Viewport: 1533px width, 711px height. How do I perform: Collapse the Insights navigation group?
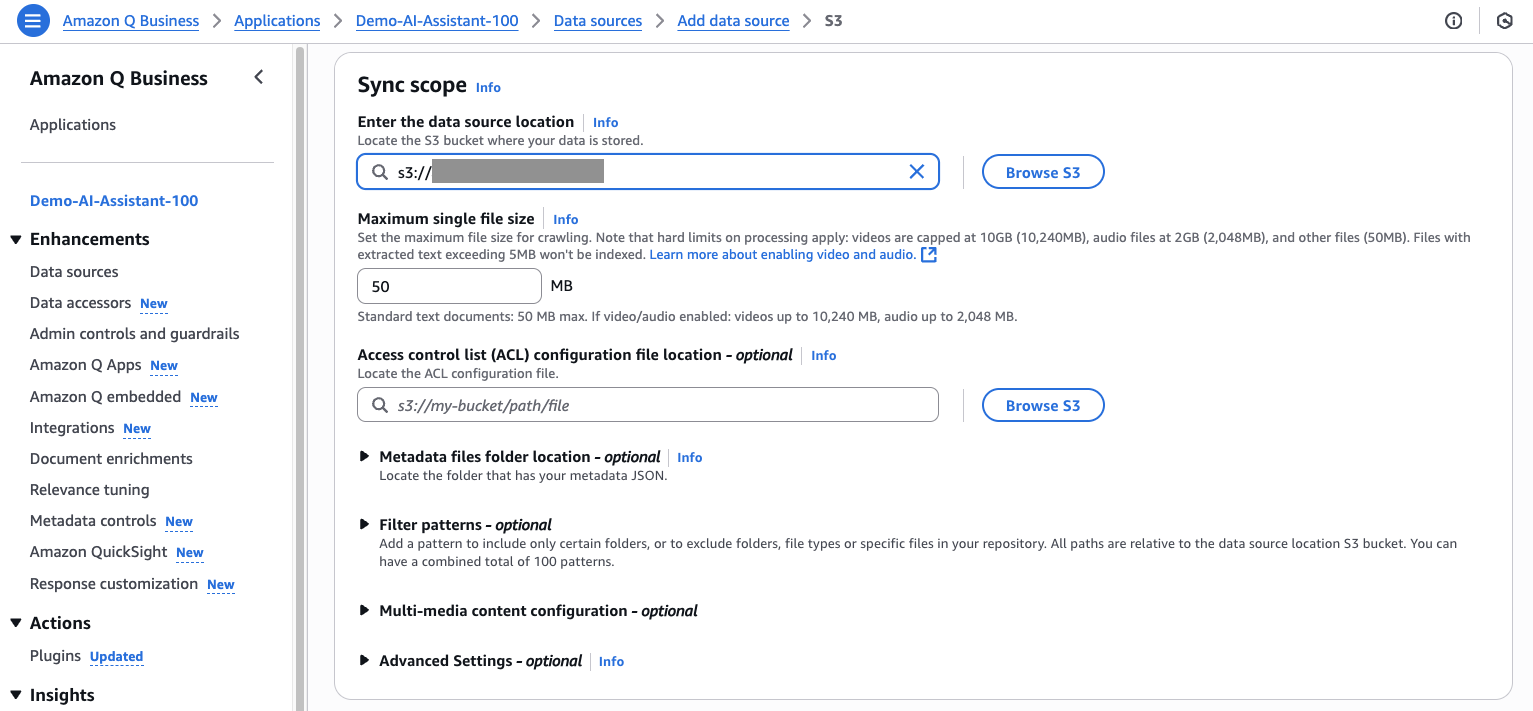pyautogui.click(x=16, y=695)
